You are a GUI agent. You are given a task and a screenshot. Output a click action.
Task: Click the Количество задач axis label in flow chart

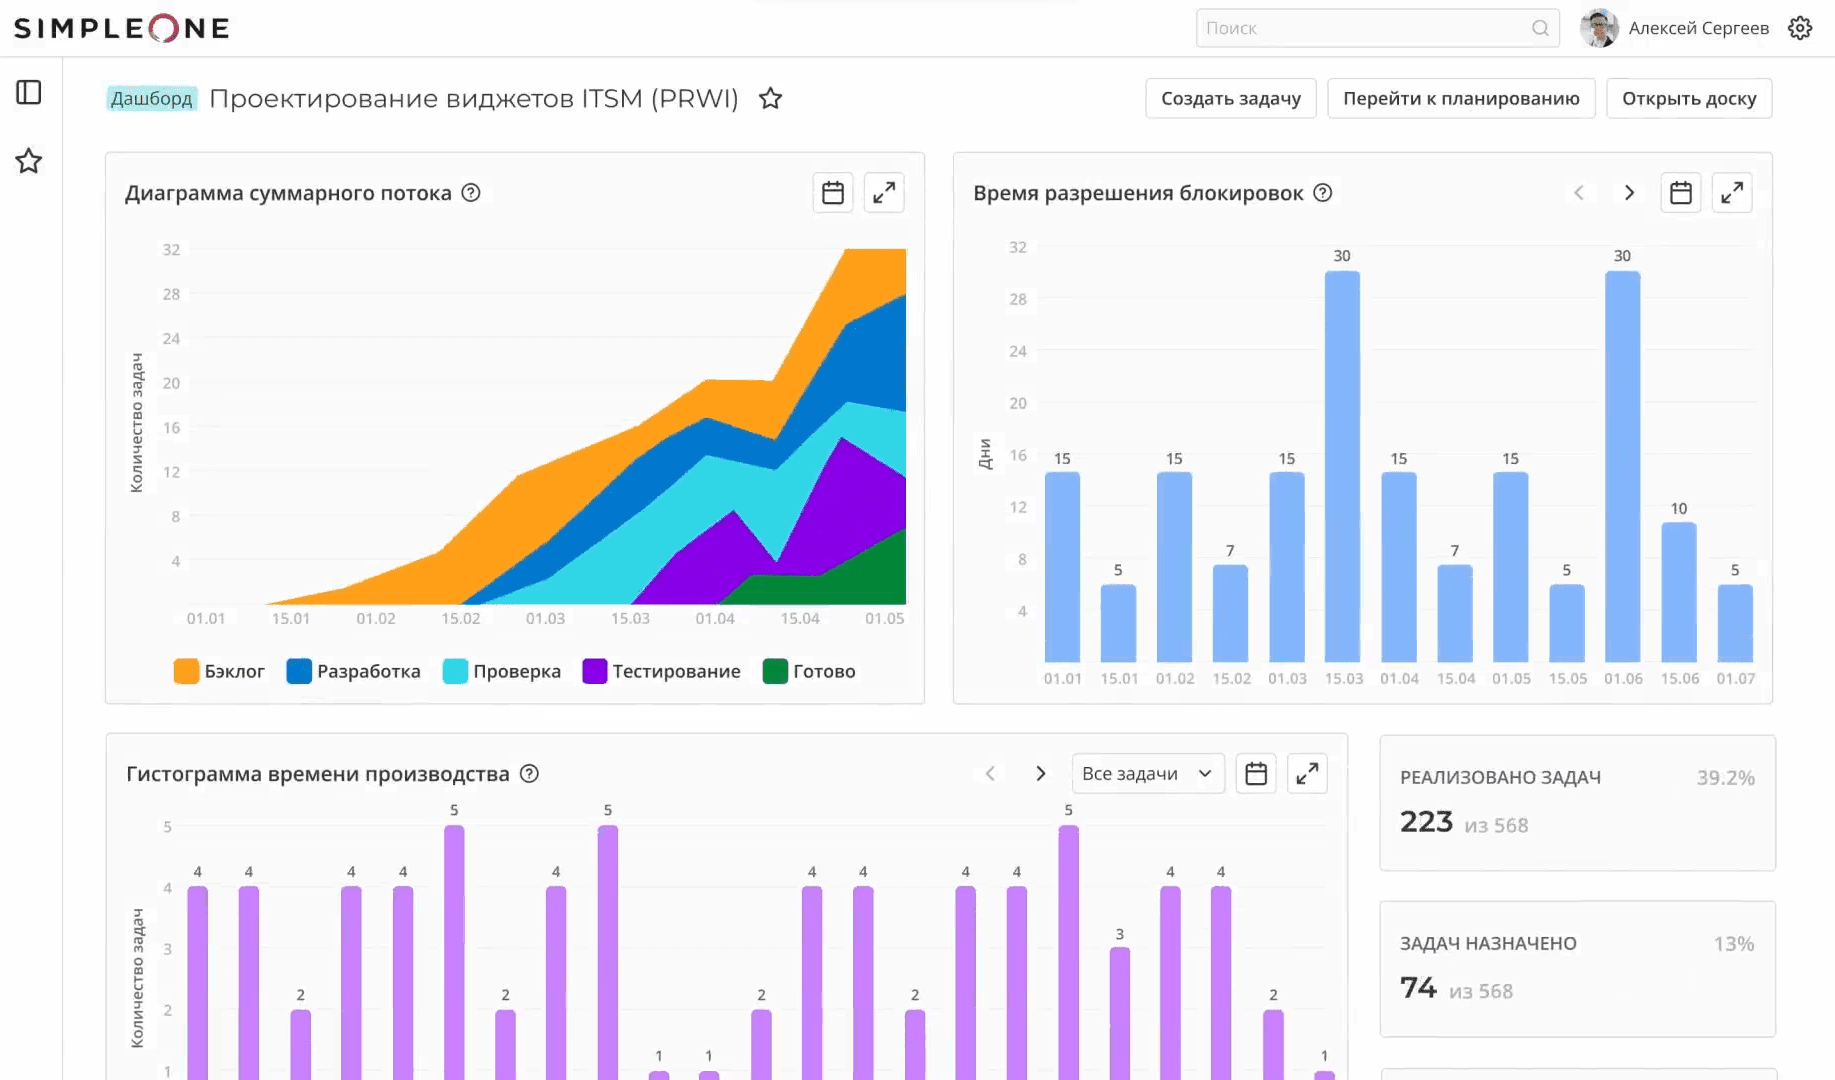click(x=137, y=422)
